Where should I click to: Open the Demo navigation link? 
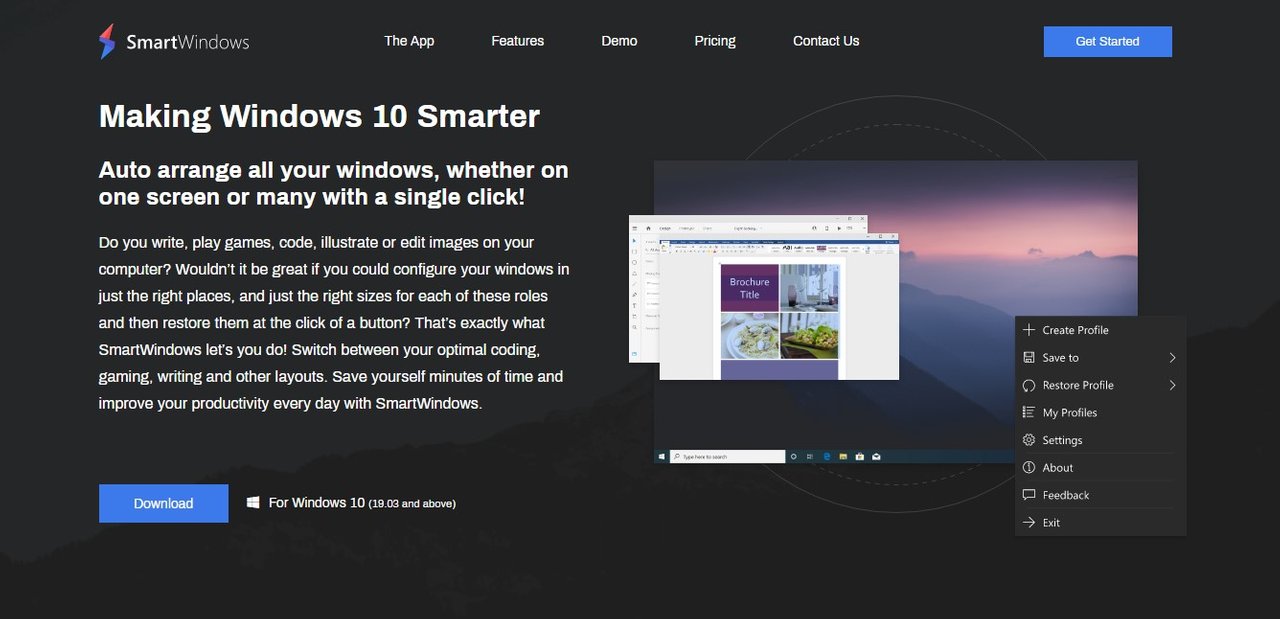tap(619, 41)
